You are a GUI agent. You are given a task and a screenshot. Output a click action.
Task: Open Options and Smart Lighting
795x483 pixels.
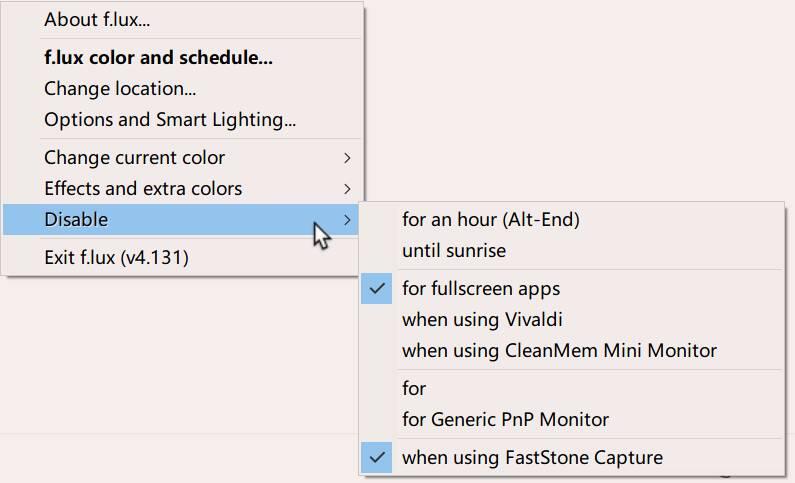click(x=170, y=120)
